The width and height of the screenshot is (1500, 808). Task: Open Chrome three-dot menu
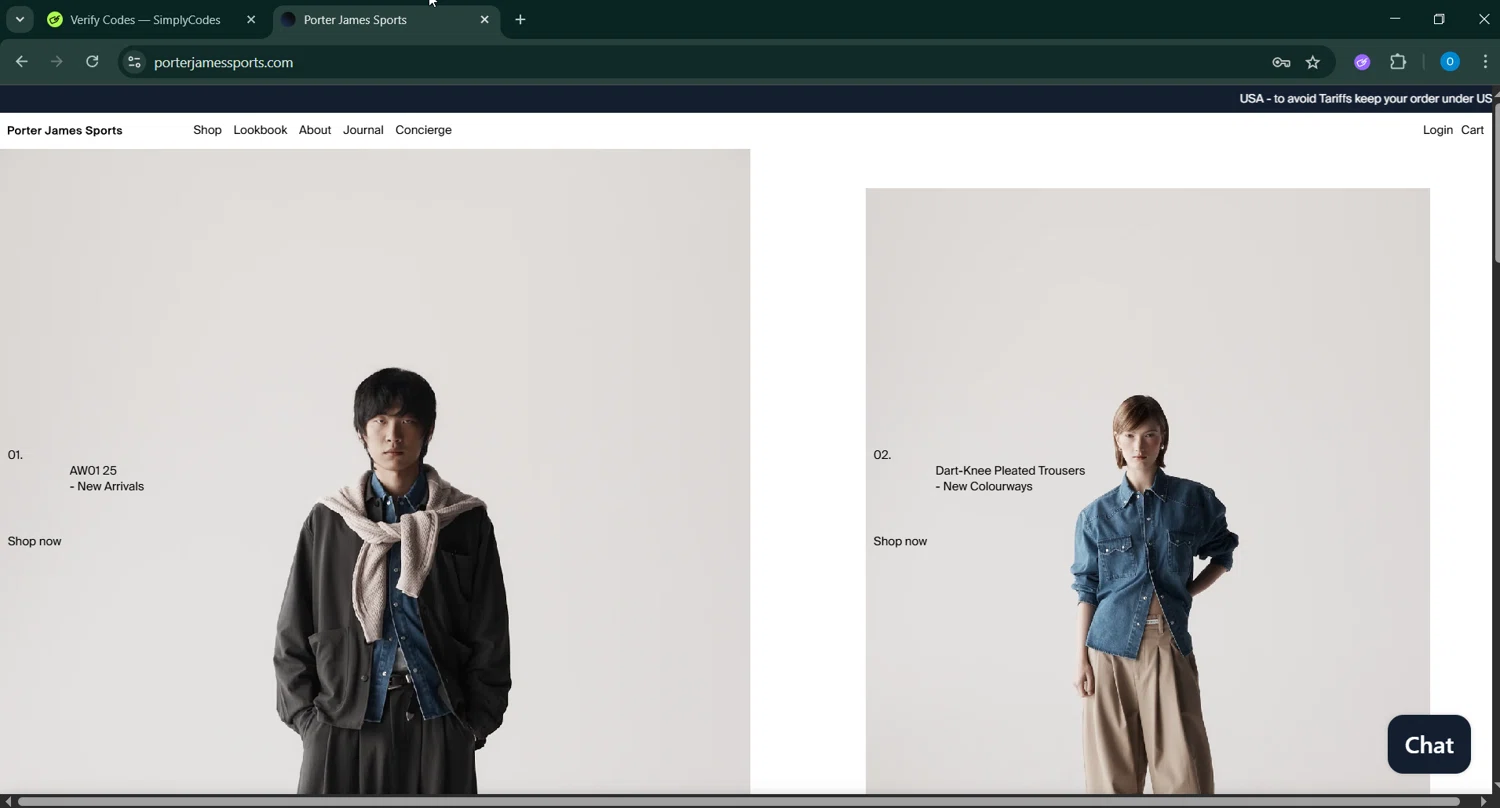(x=1485, y=62)
